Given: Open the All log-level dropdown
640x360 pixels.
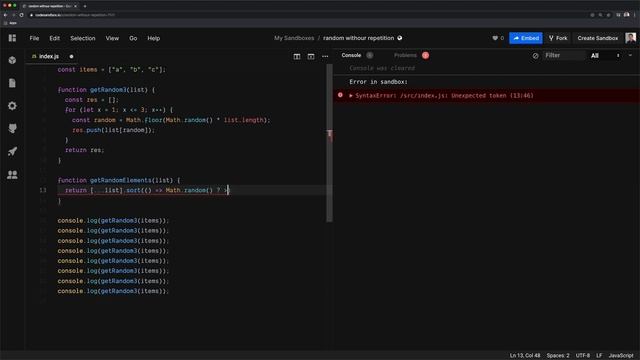Looking at the screenshot, I should pos(606,56).
